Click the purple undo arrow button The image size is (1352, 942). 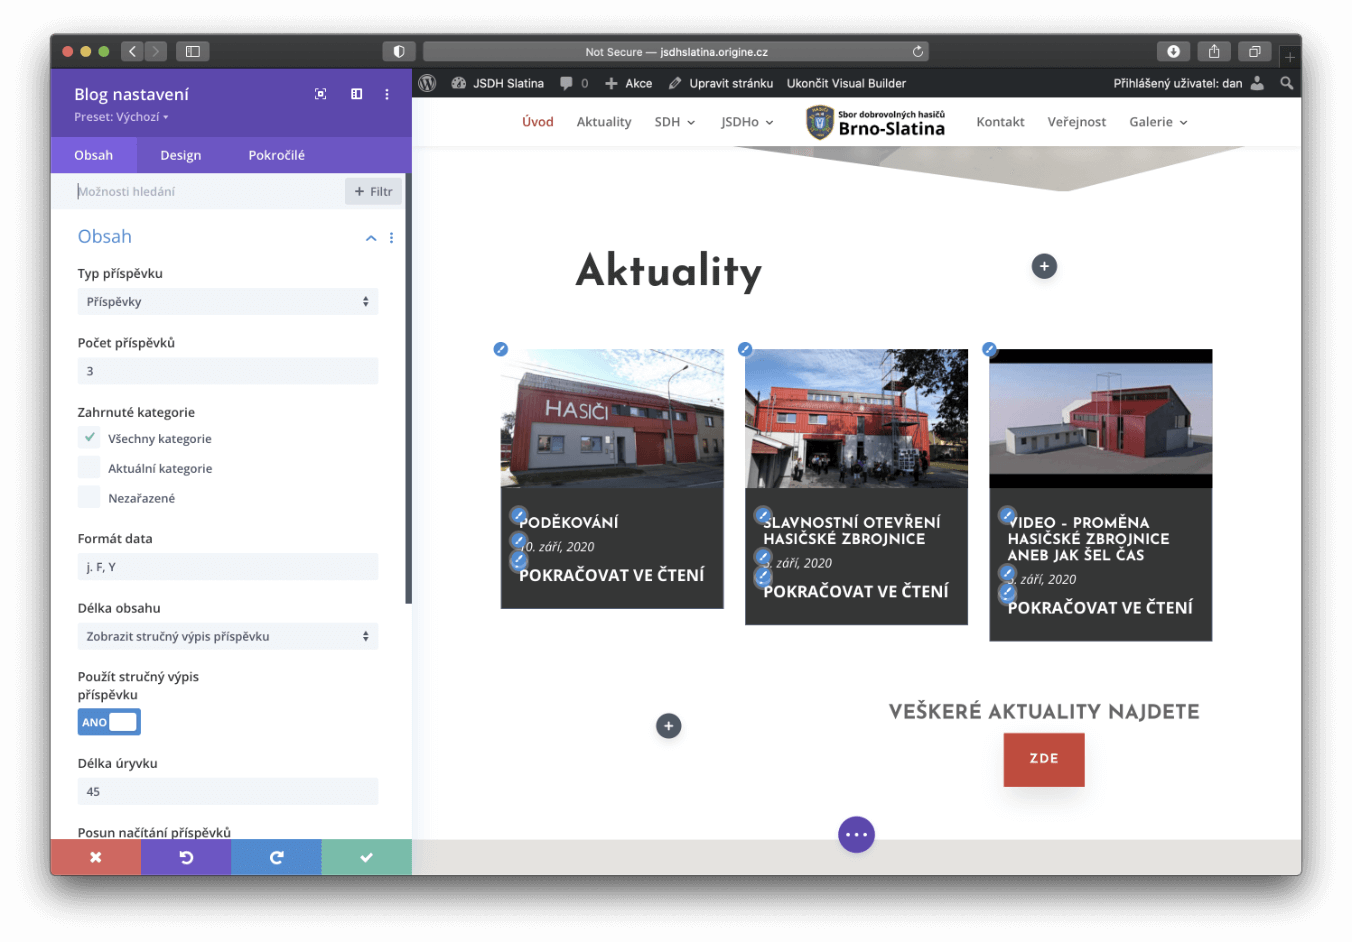(x=186, y=857)
